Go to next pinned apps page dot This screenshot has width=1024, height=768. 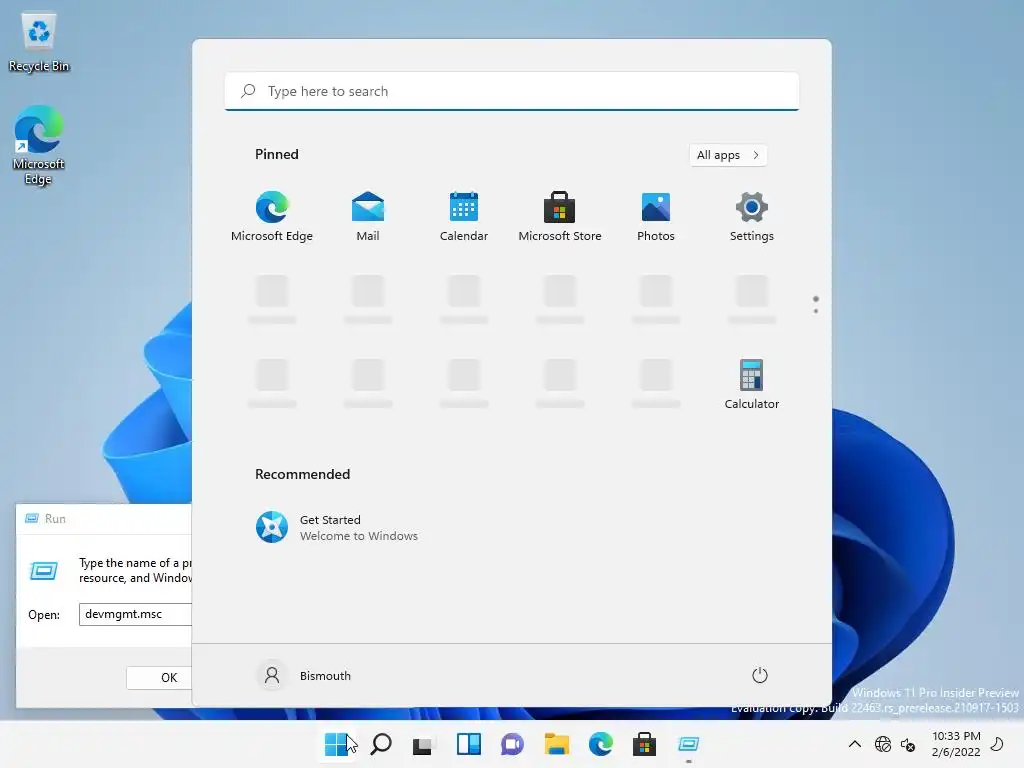click(x=816, y=312)
